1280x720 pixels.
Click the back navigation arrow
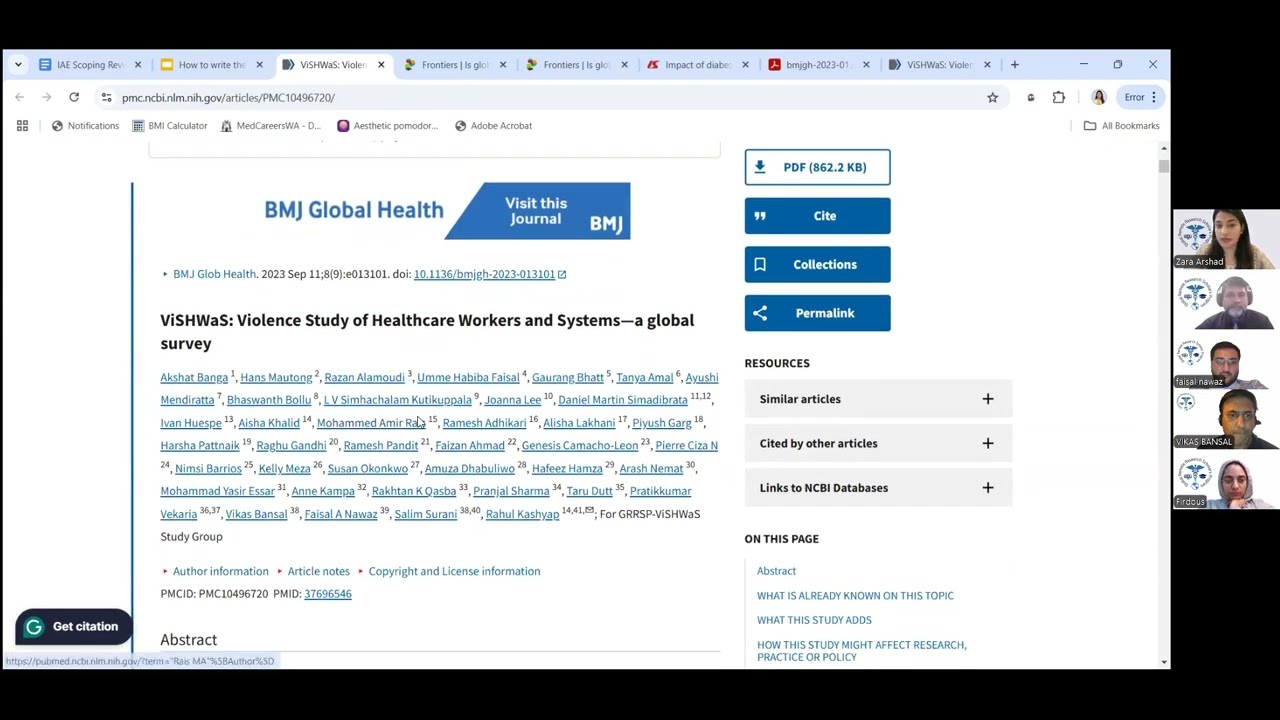20,97
